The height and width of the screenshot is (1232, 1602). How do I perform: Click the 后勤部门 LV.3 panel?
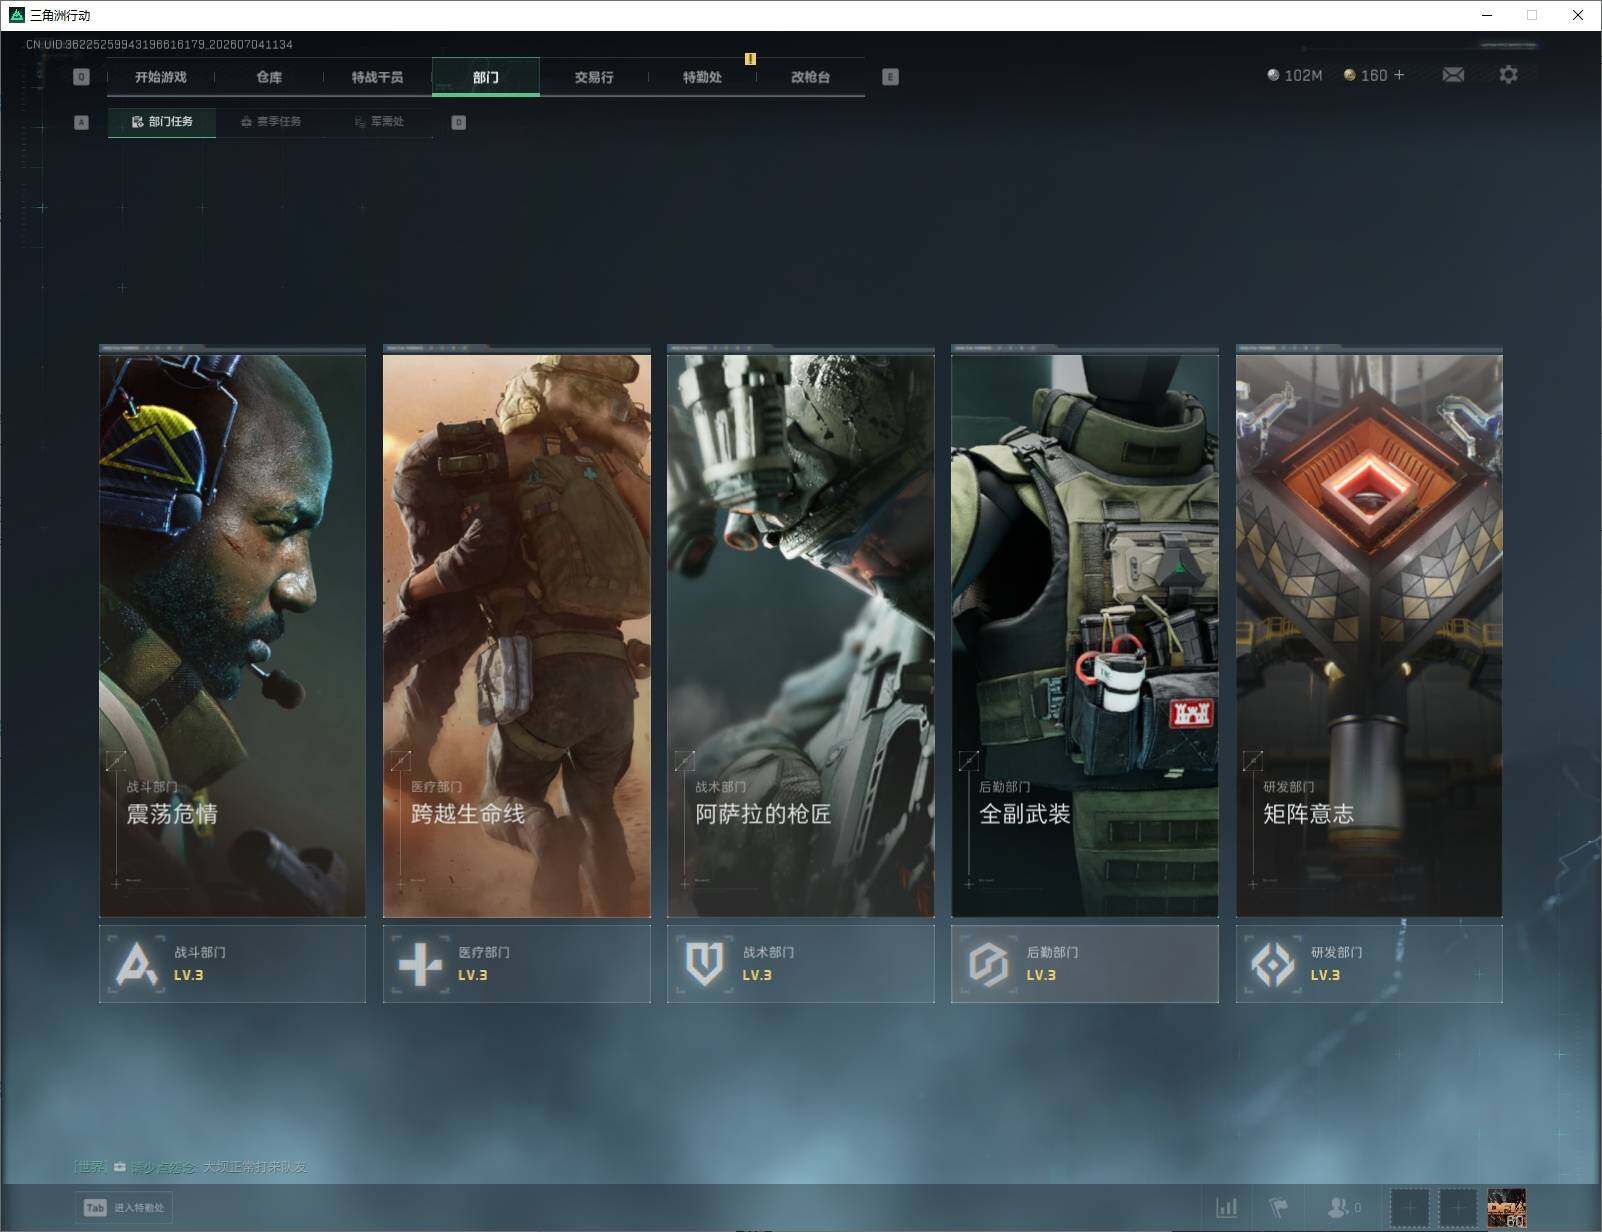point(1084,964)
